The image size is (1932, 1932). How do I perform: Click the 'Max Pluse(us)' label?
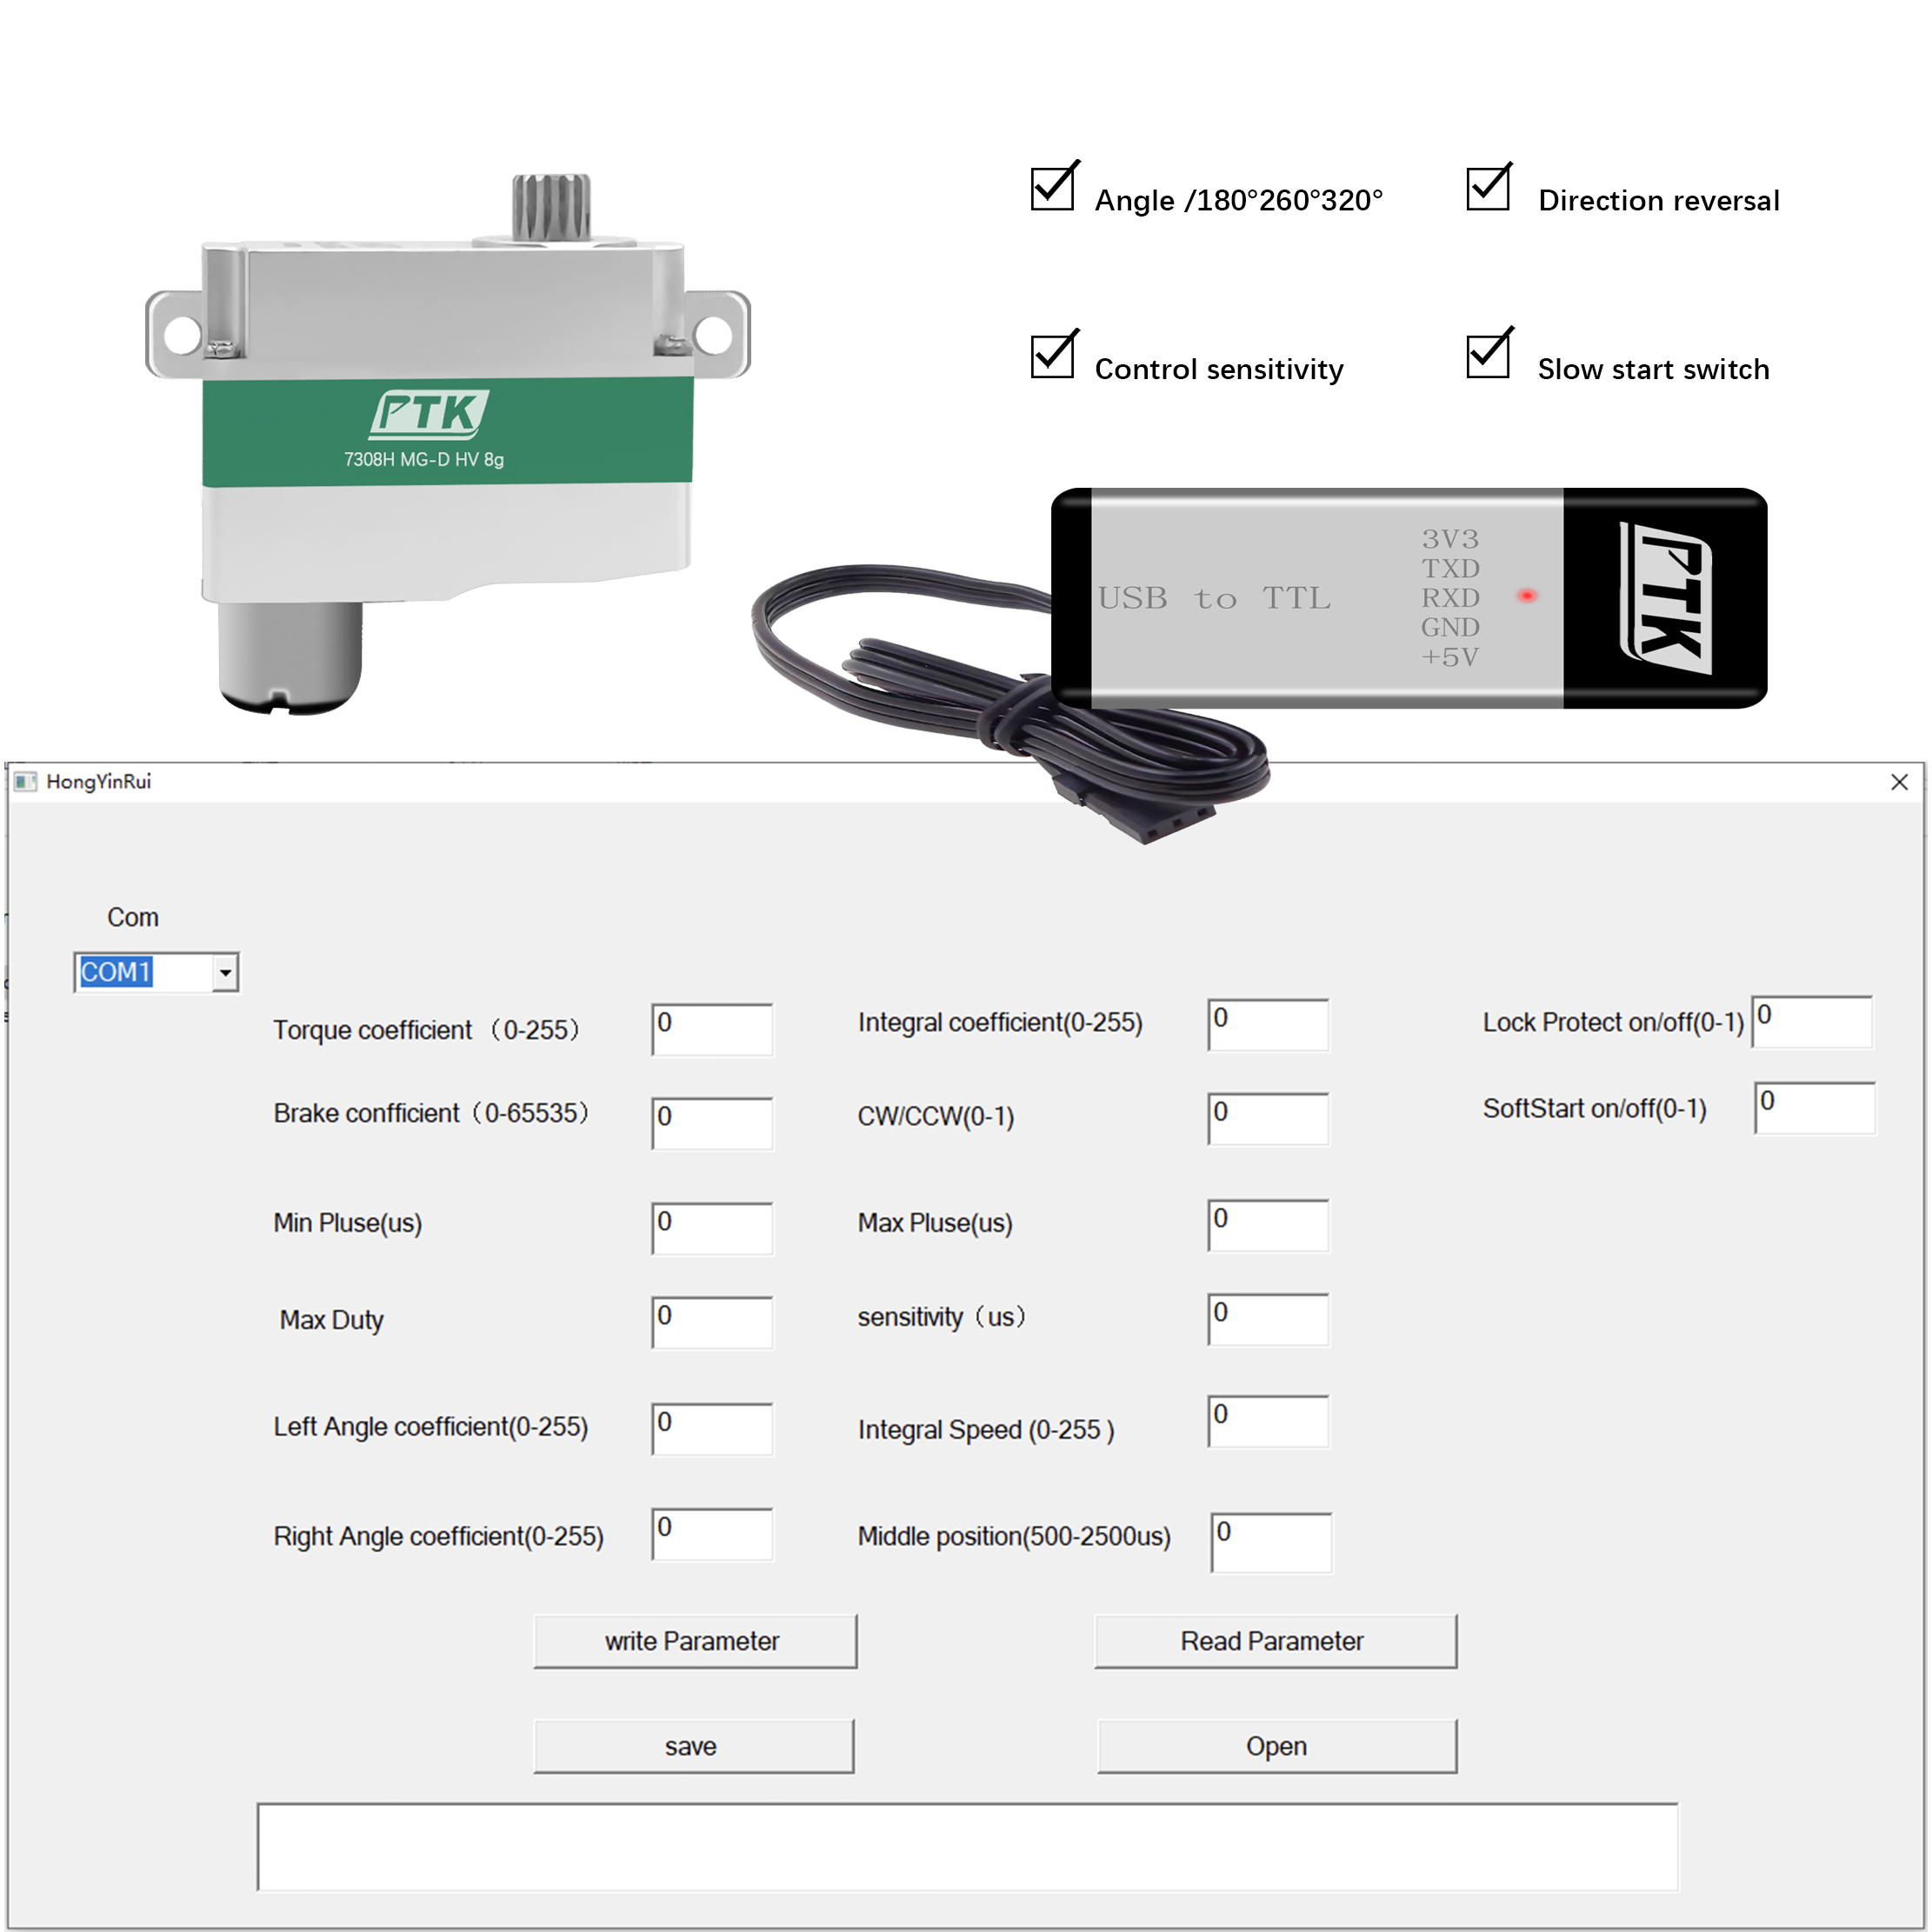click(935, 1223)
